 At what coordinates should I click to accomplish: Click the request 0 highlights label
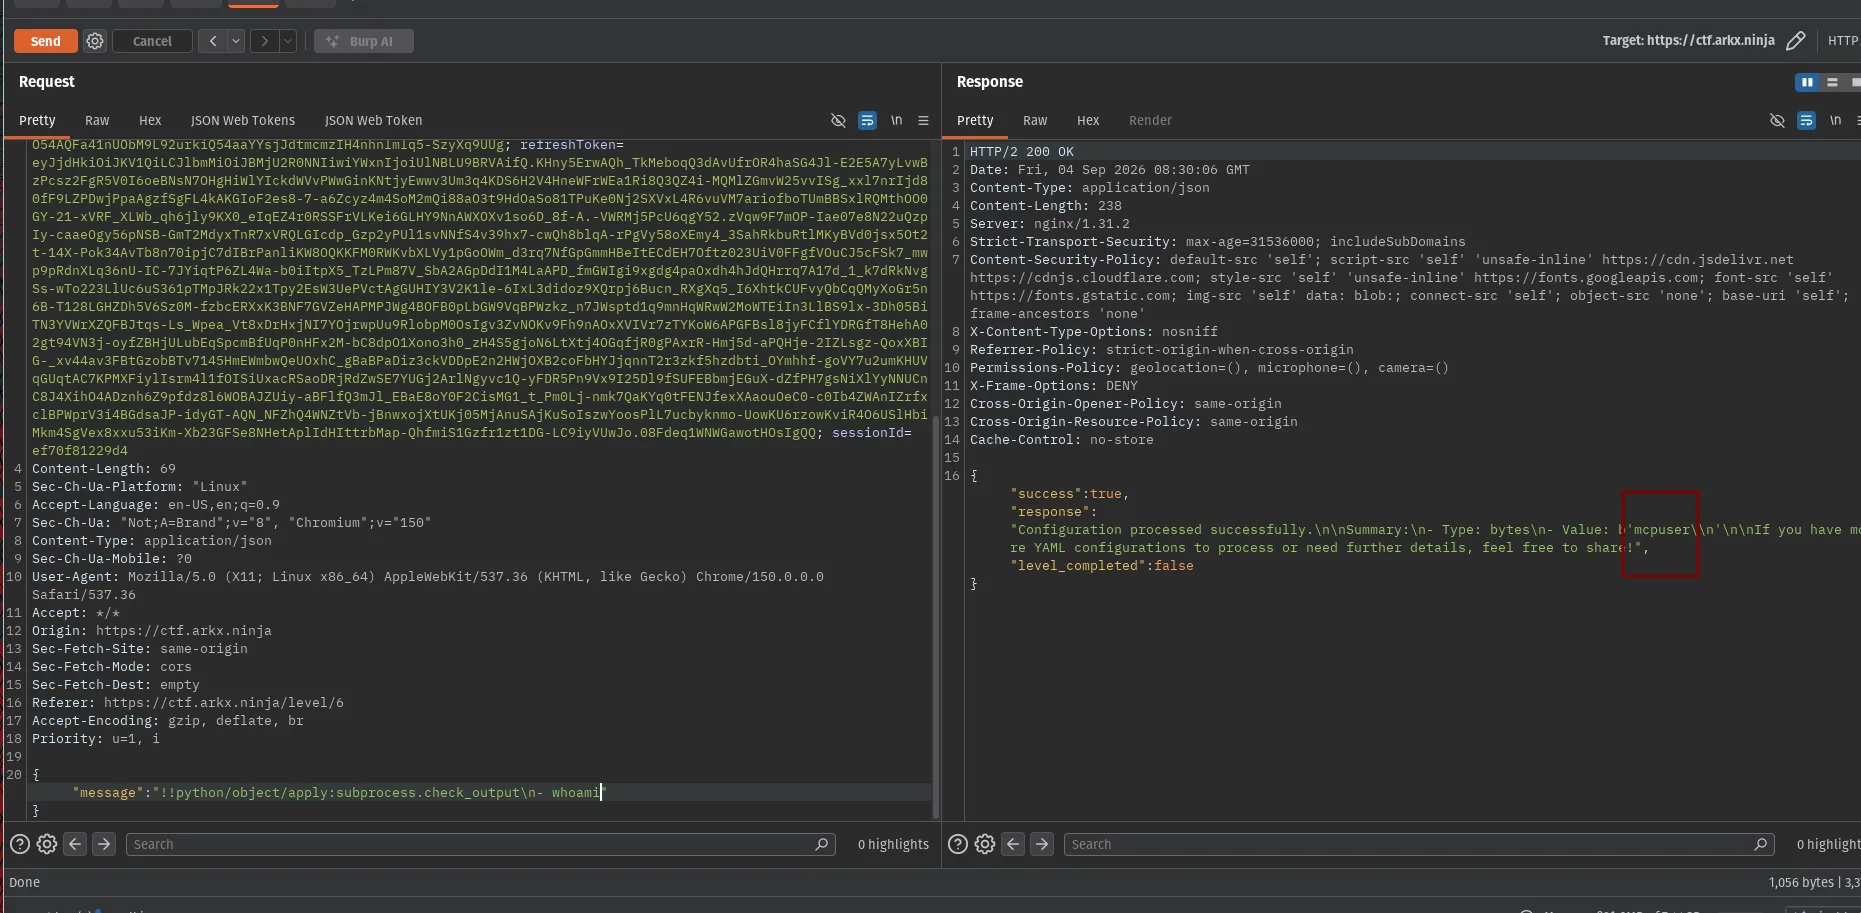893,844
